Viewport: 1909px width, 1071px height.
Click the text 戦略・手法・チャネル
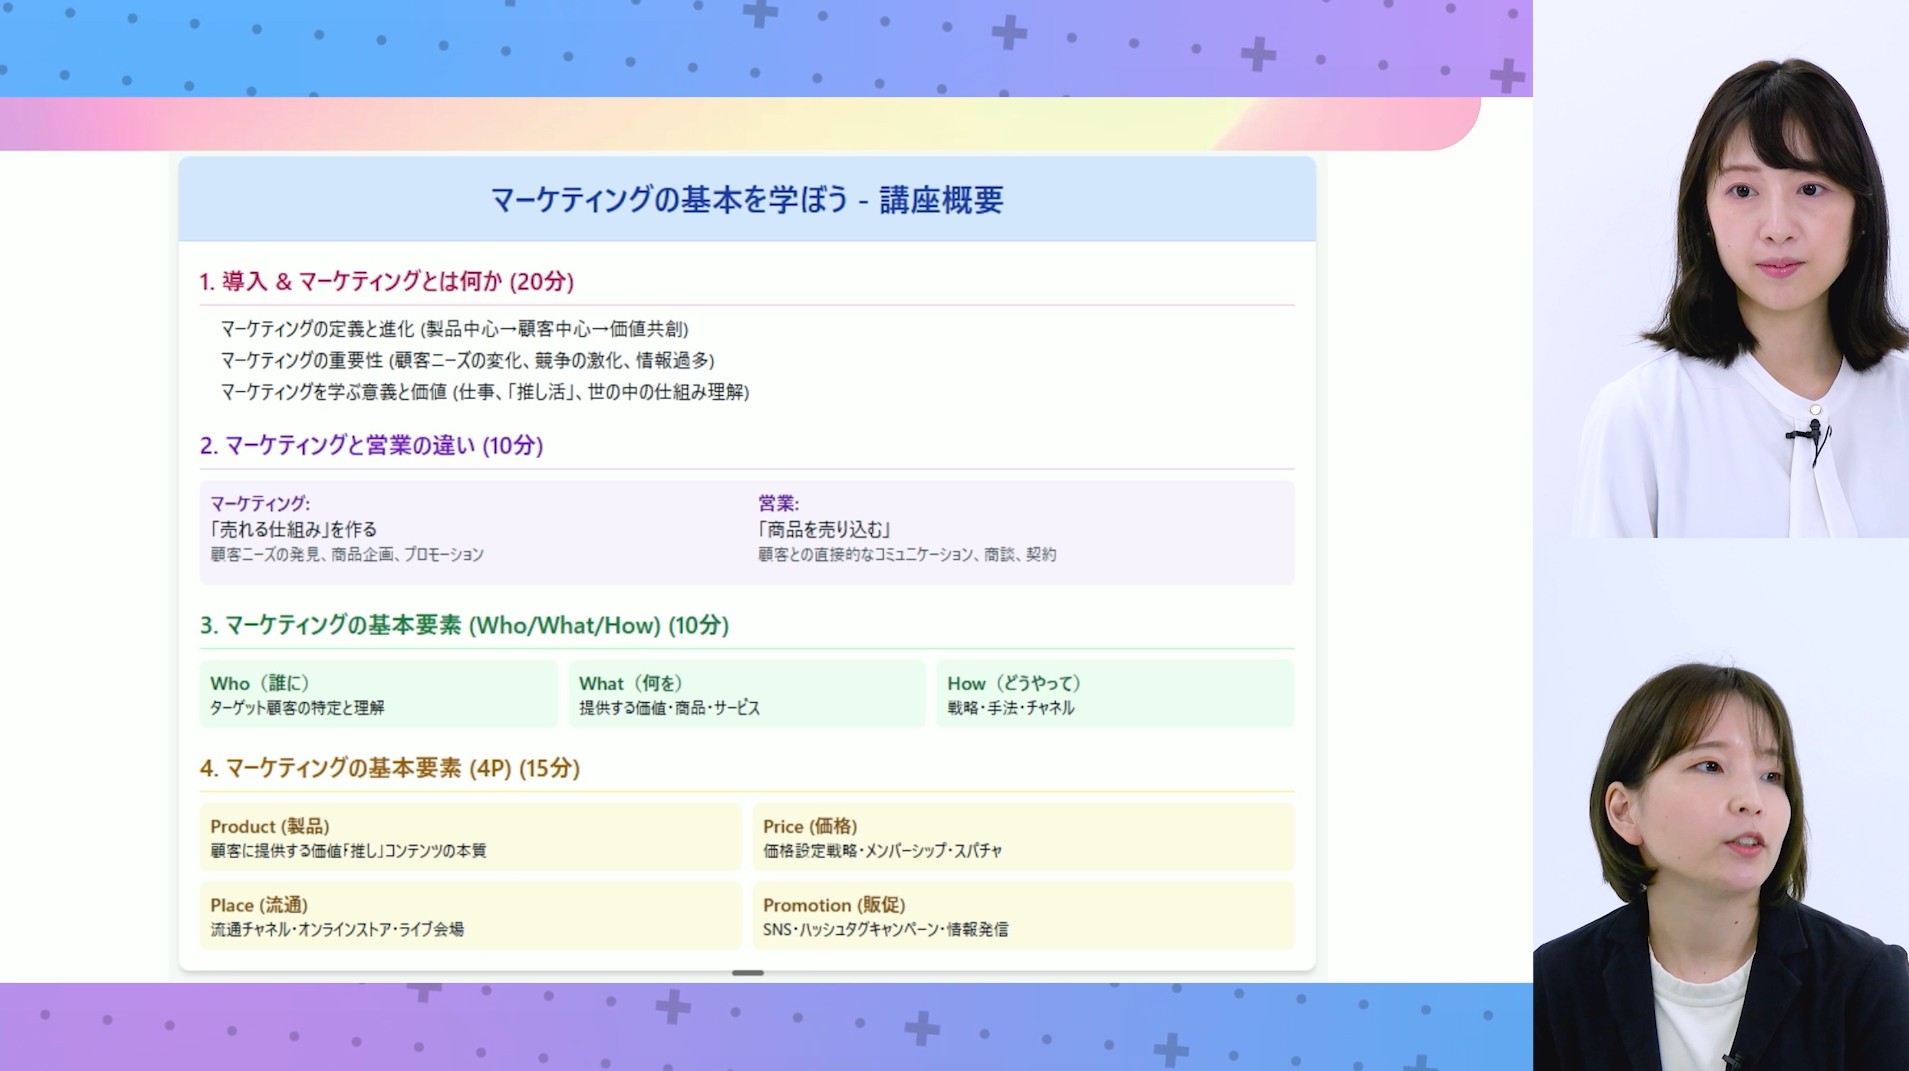pos(1011,708)
